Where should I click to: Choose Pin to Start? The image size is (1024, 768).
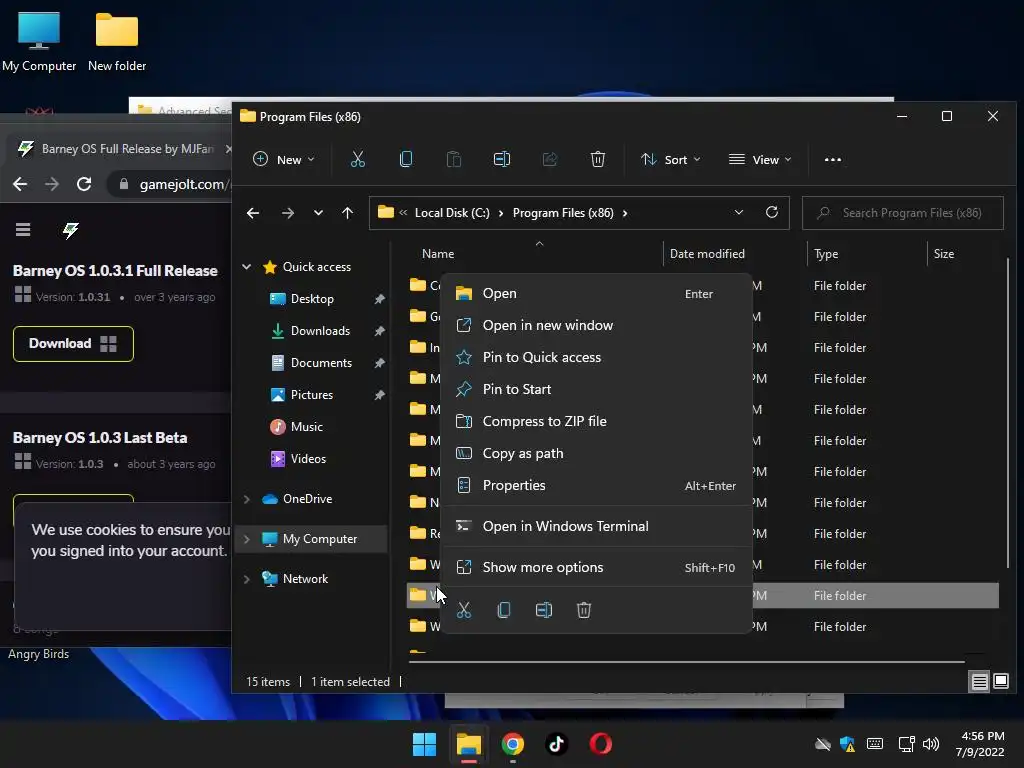[596, 389]
